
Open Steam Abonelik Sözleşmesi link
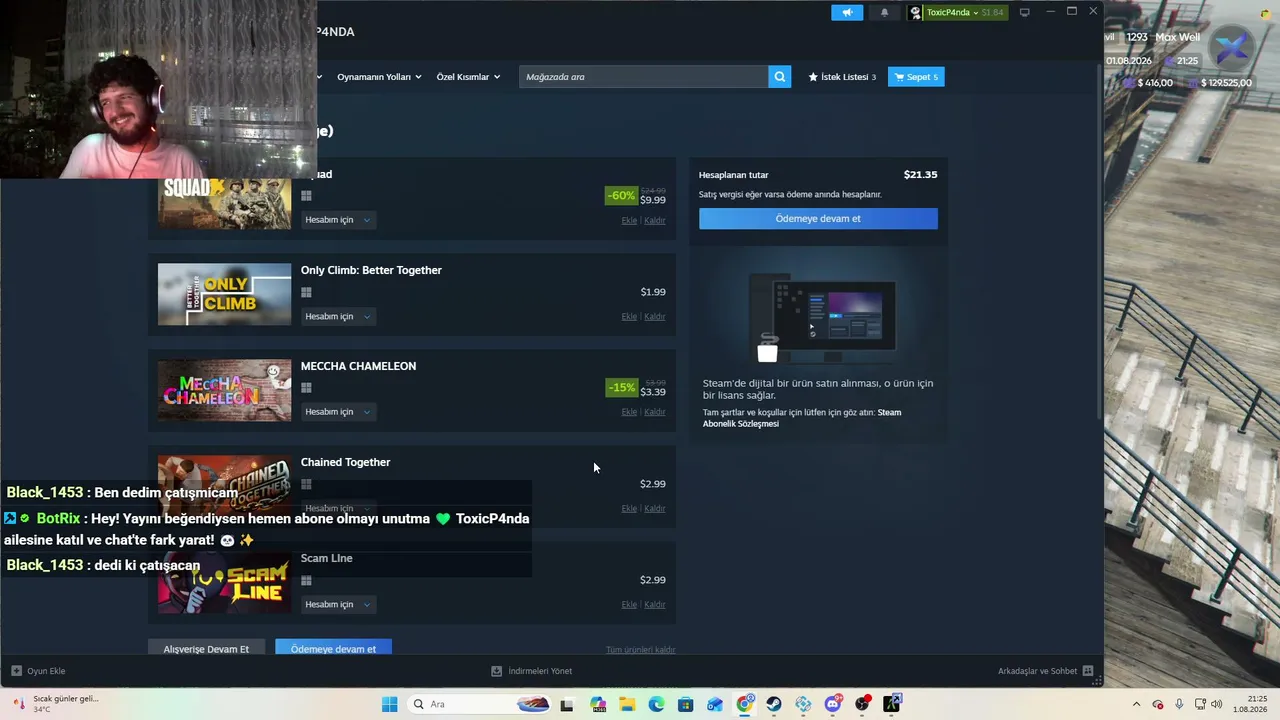tap(802, 418)
